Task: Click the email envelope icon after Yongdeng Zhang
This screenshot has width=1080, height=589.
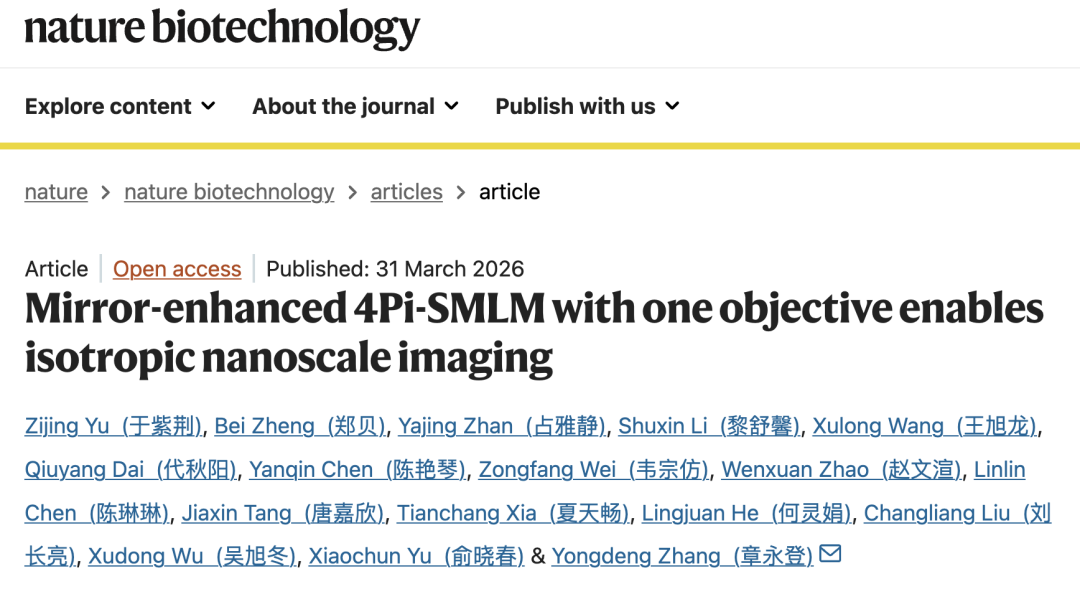Action: pyautogui.click(x=830, y=554)
